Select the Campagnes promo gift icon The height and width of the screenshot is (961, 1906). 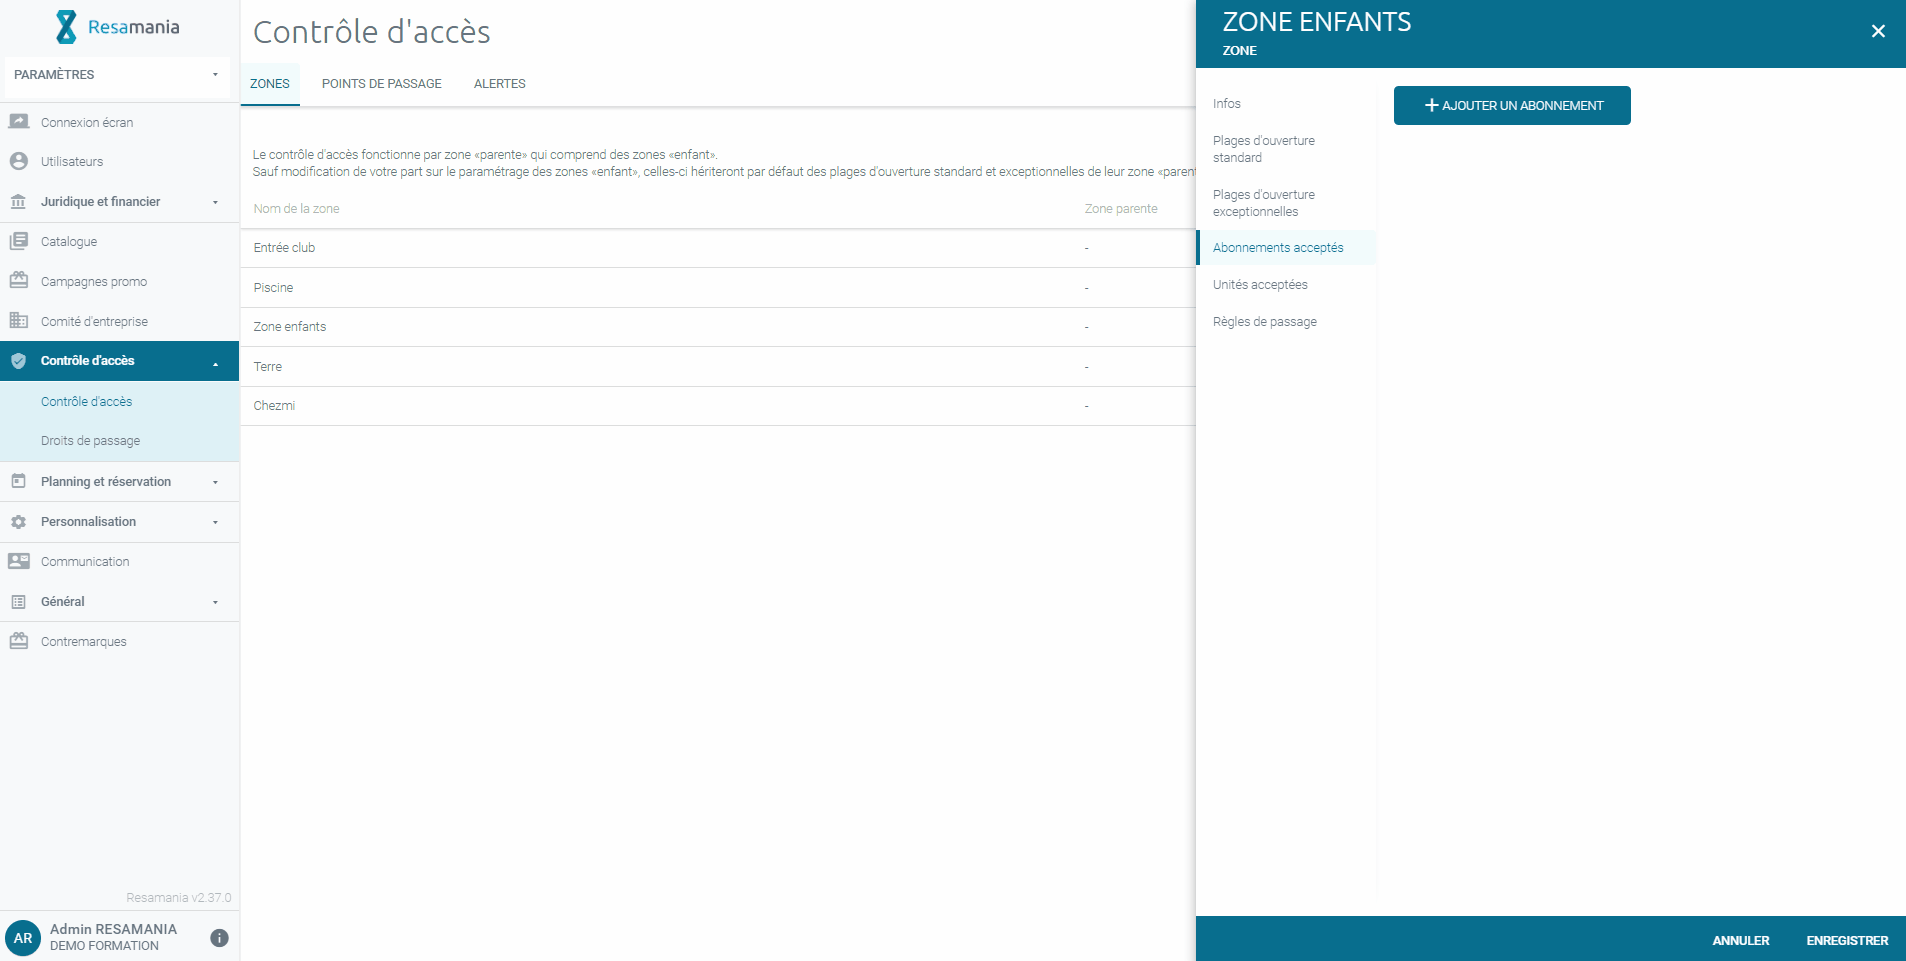(18, 281)
